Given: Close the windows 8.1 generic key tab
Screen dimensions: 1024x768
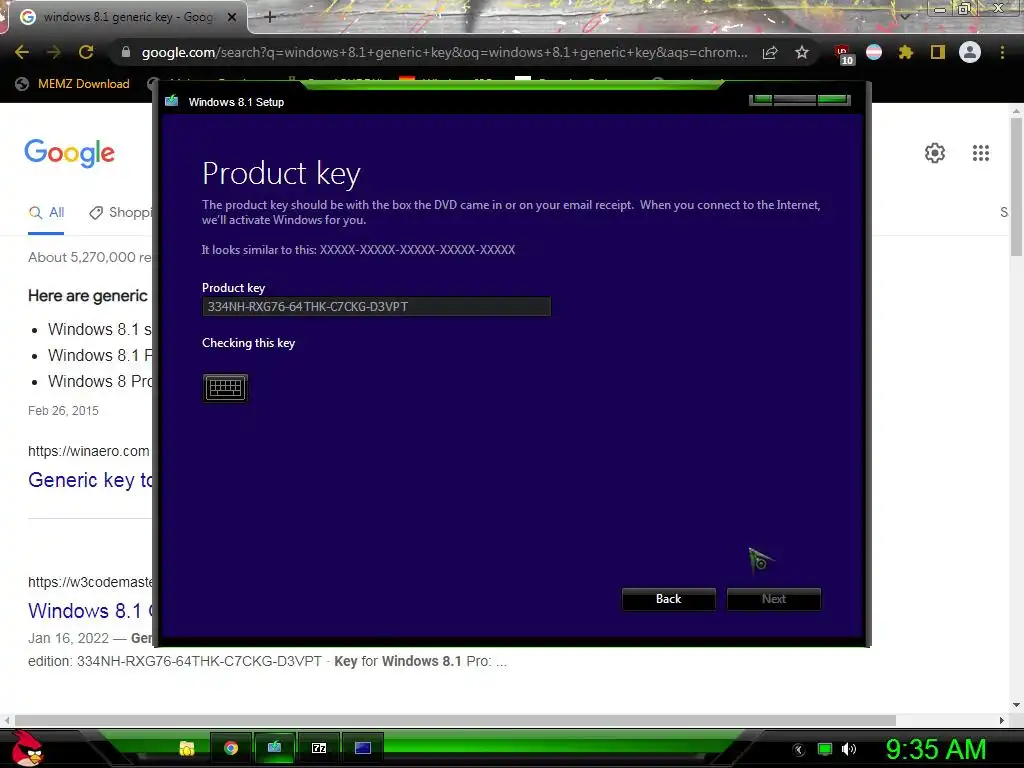Looking at the screenshot, I should [x=232, y=18].
